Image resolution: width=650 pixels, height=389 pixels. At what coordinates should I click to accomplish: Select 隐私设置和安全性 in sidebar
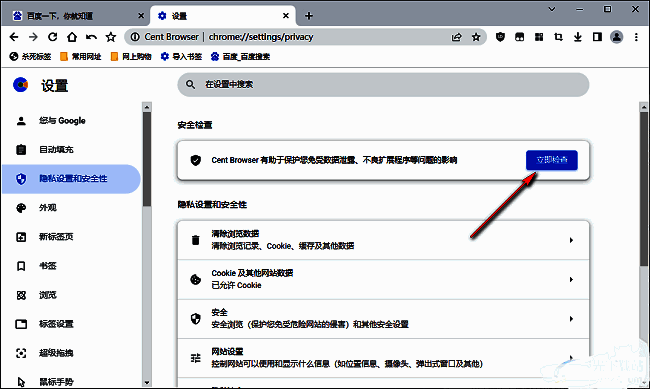tap(71, 179)
